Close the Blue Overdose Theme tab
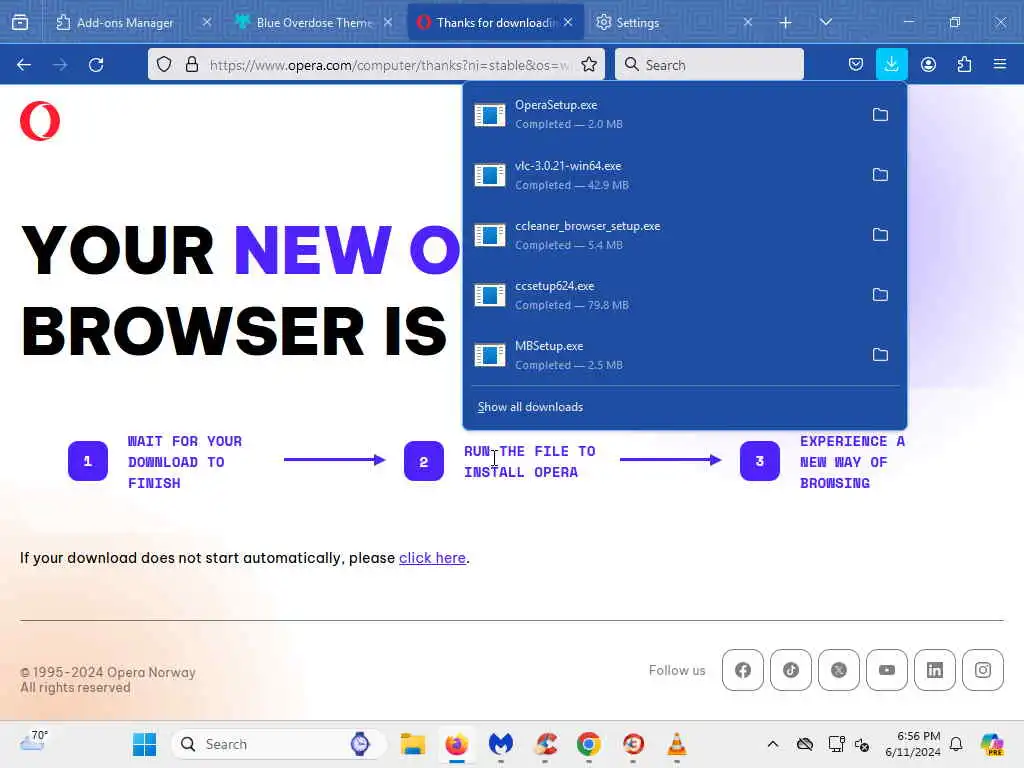 coord(388,22)
